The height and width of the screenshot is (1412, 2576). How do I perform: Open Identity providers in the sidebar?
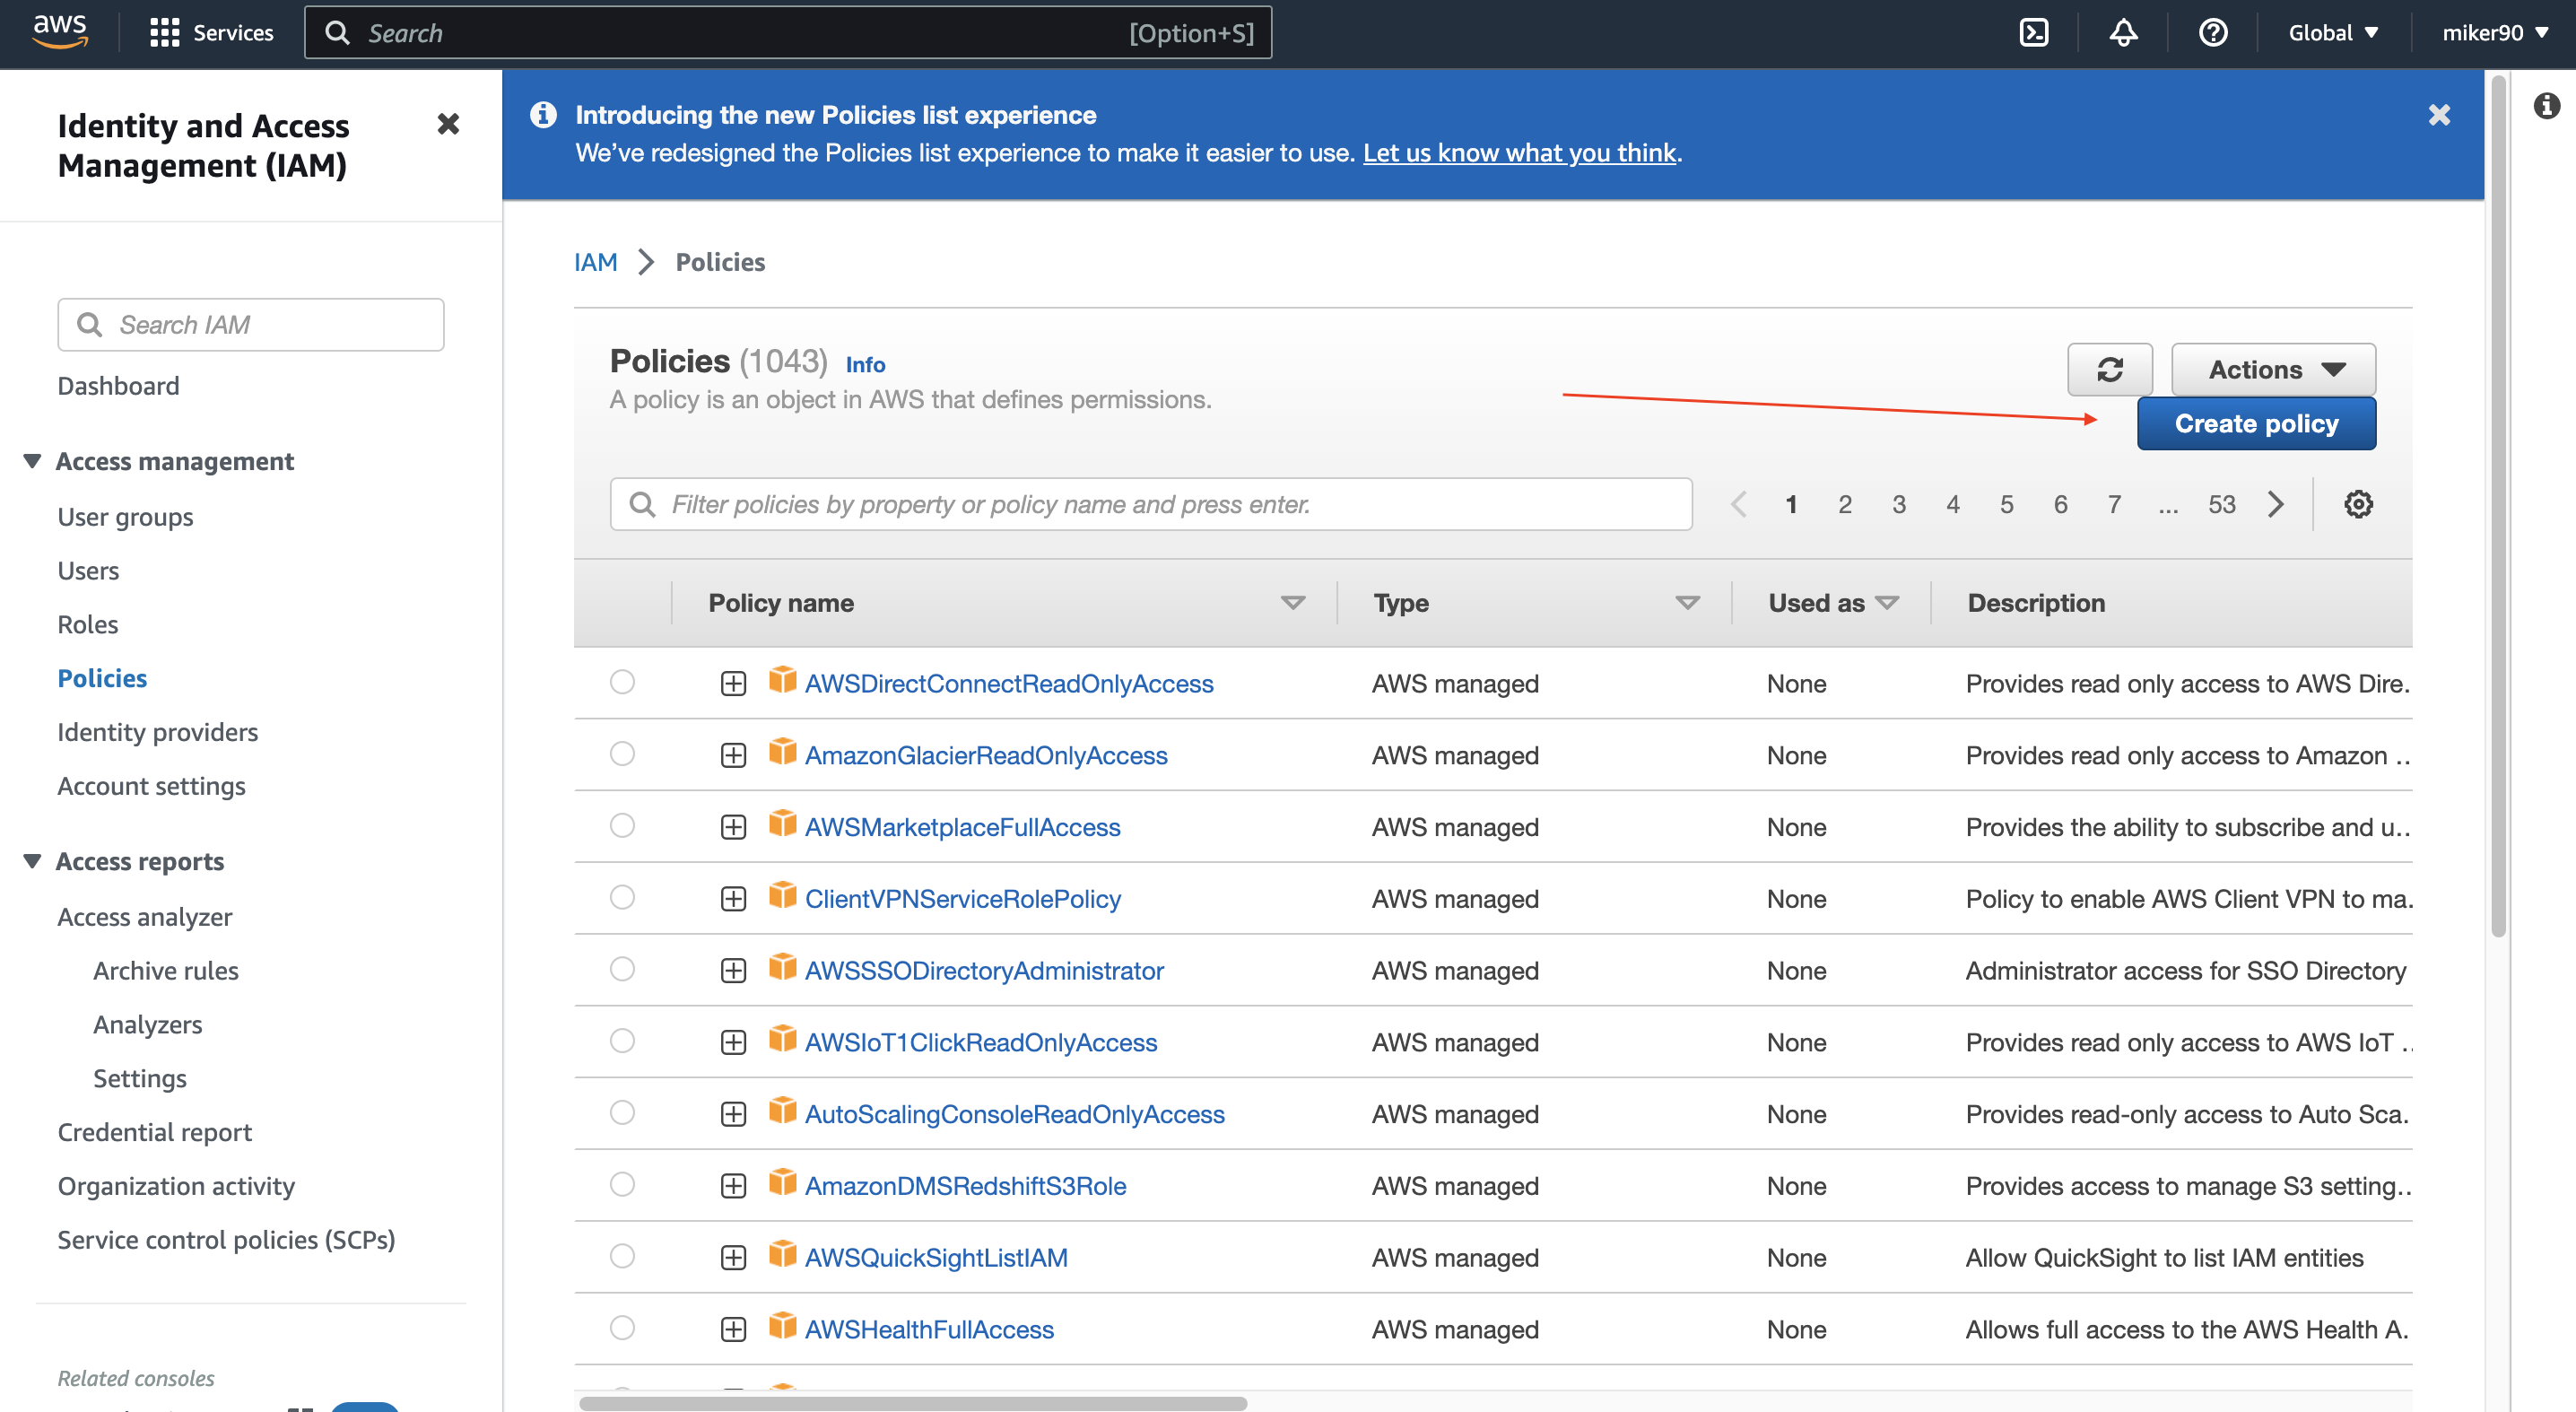[157, 733]
